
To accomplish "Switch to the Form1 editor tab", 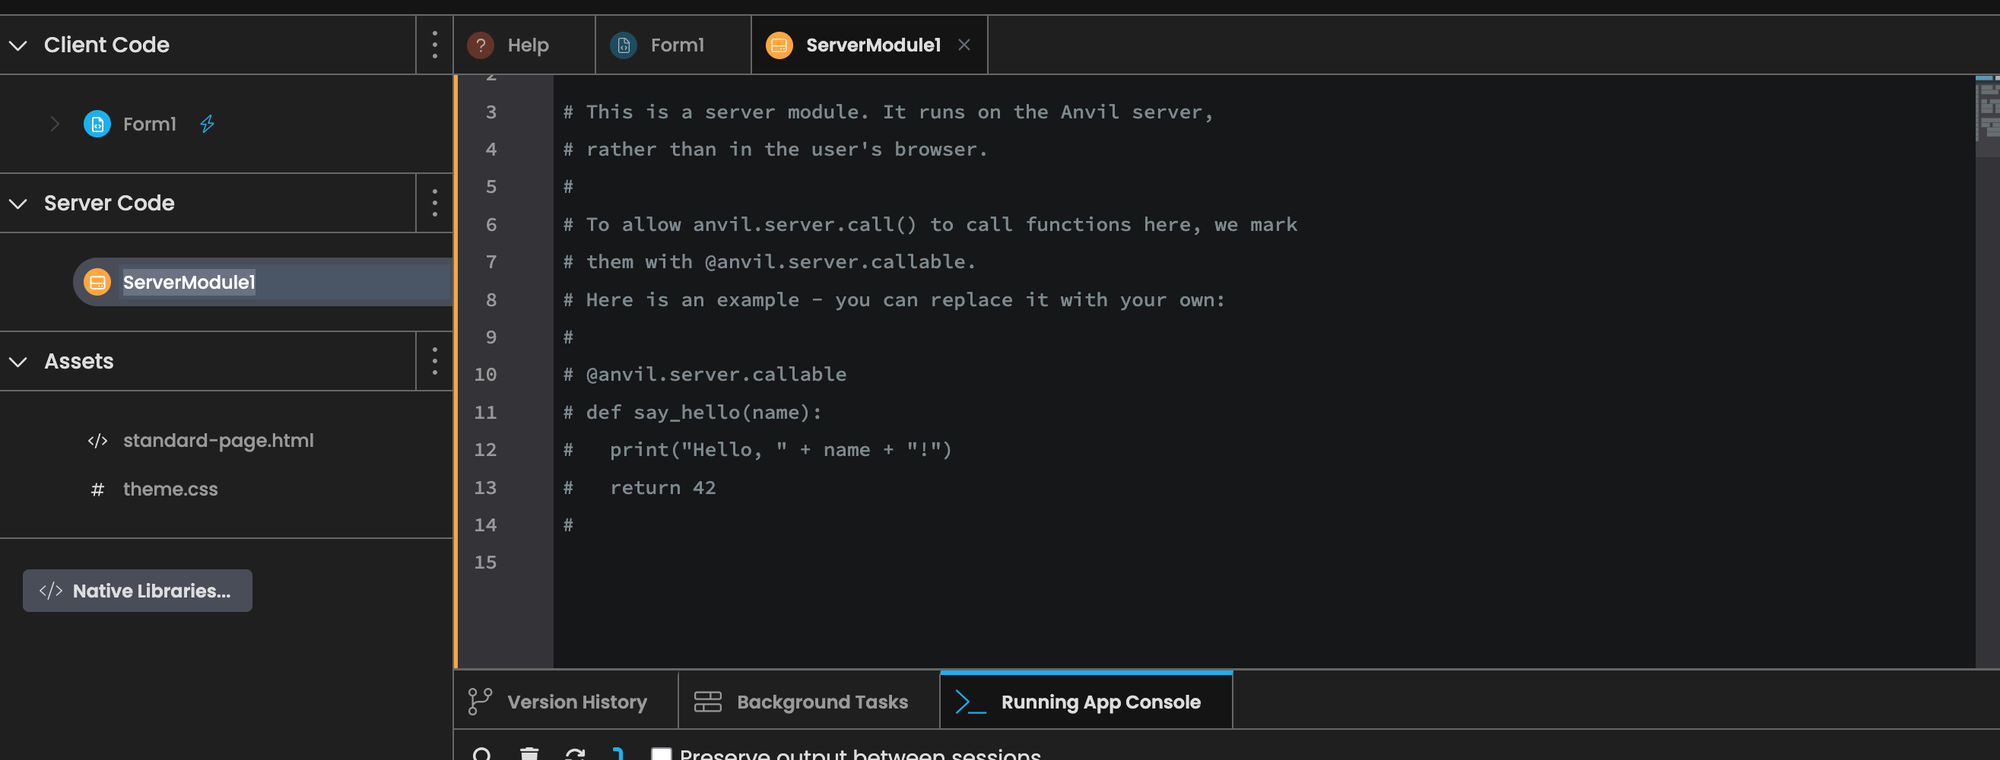I will tap(664, 45).
